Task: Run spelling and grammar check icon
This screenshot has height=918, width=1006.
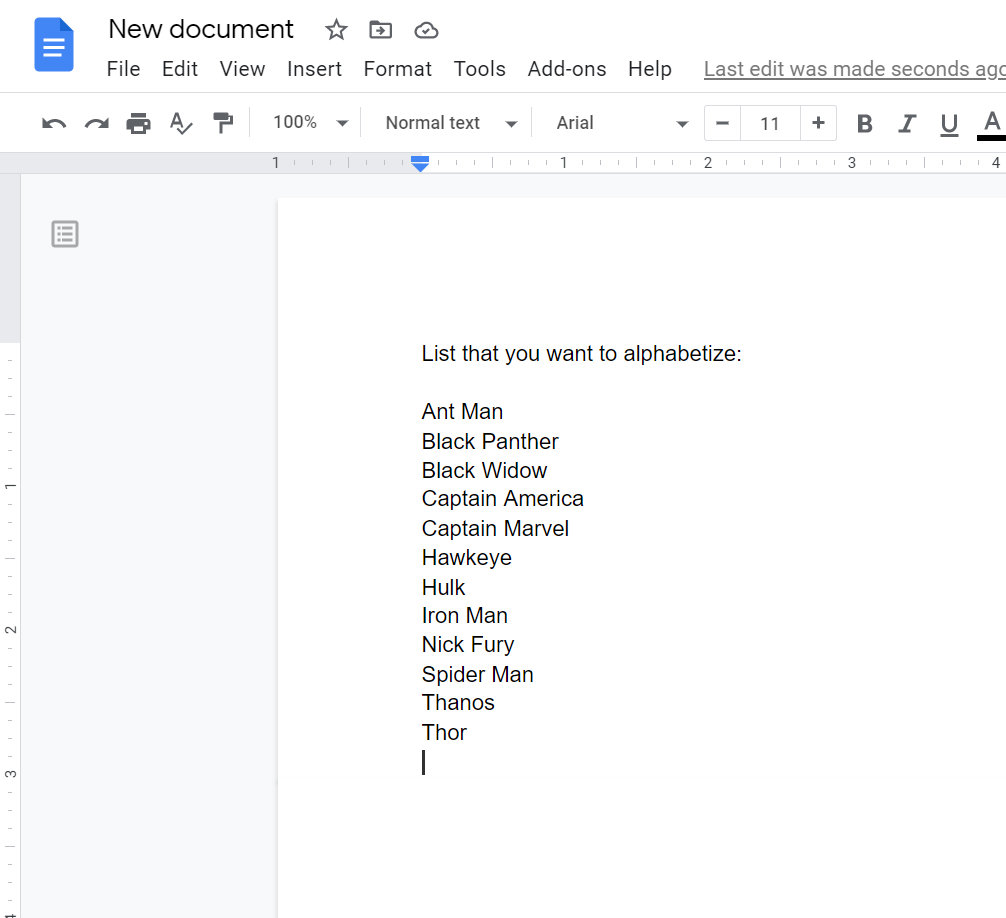Action: (x=180, y=123)
